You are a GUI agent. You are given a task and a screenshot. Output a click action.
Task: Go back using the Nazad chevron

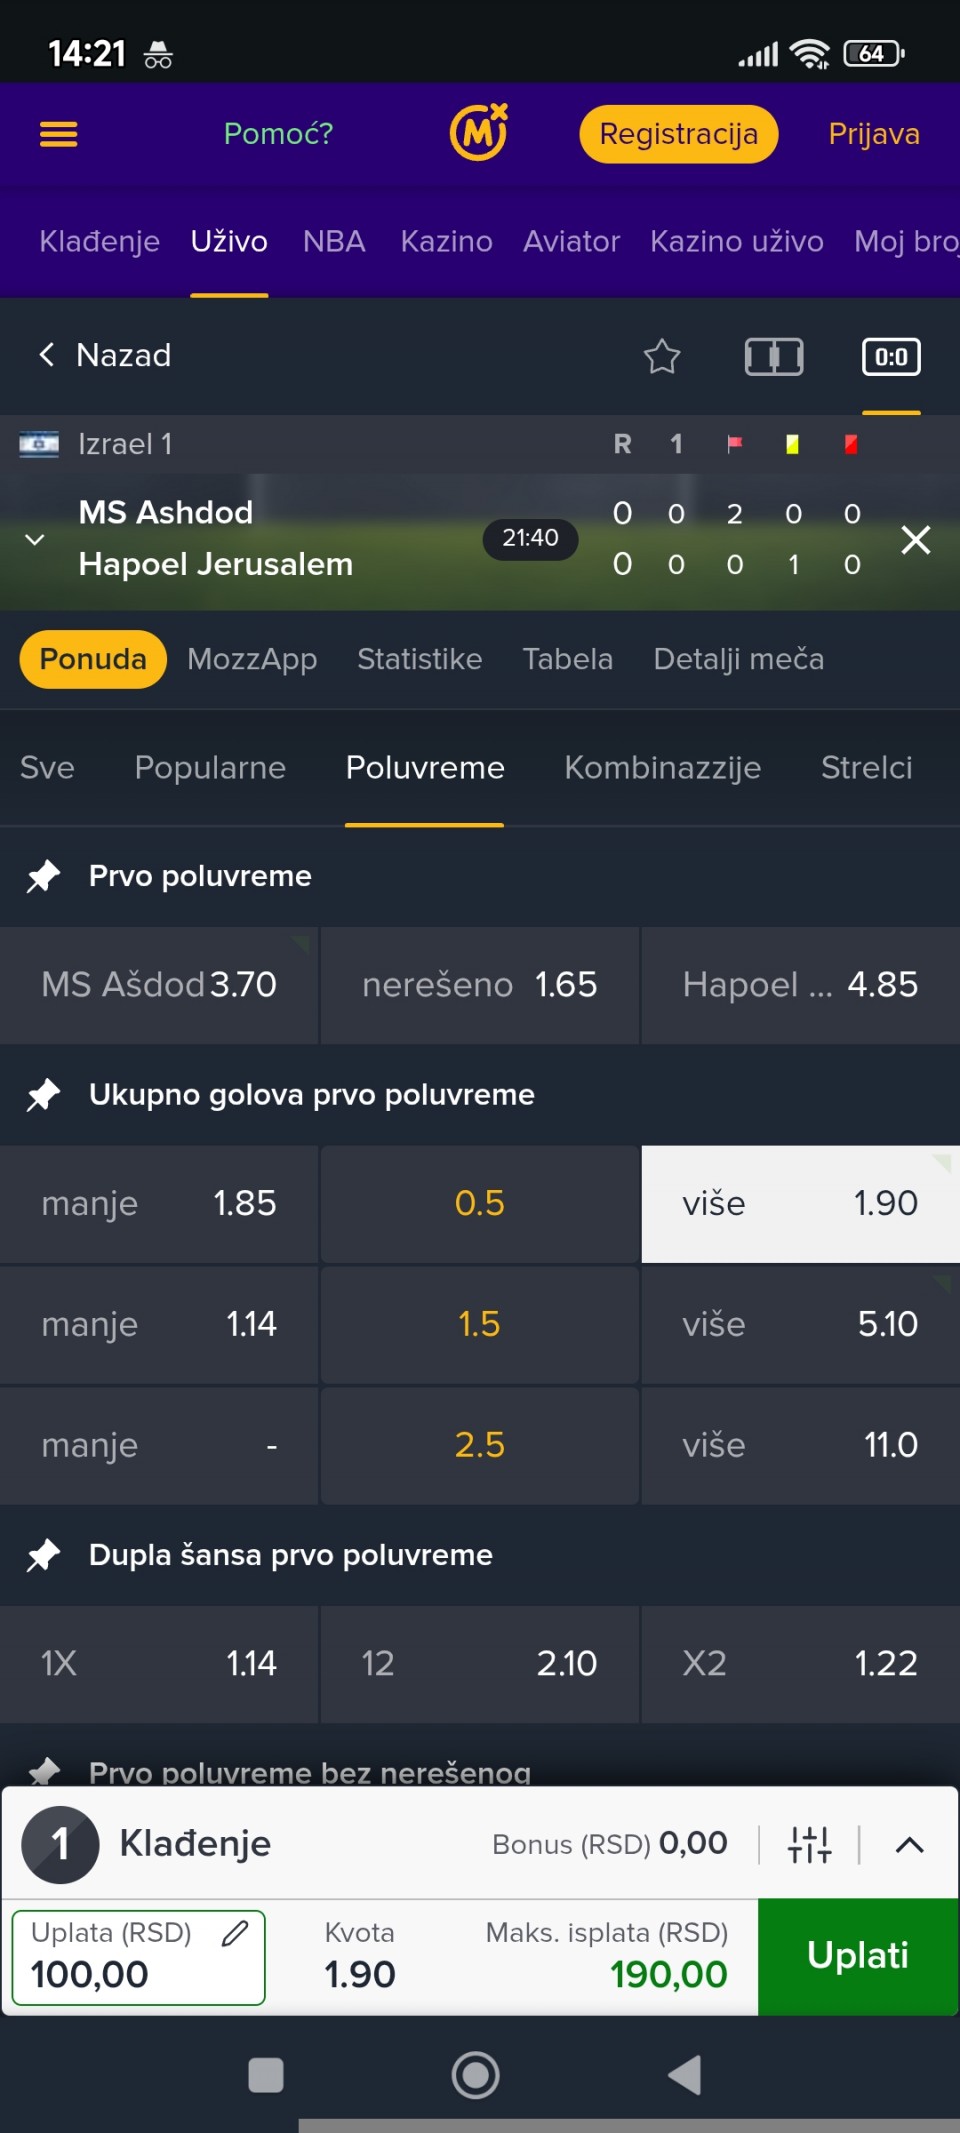[x=47, y=355]
